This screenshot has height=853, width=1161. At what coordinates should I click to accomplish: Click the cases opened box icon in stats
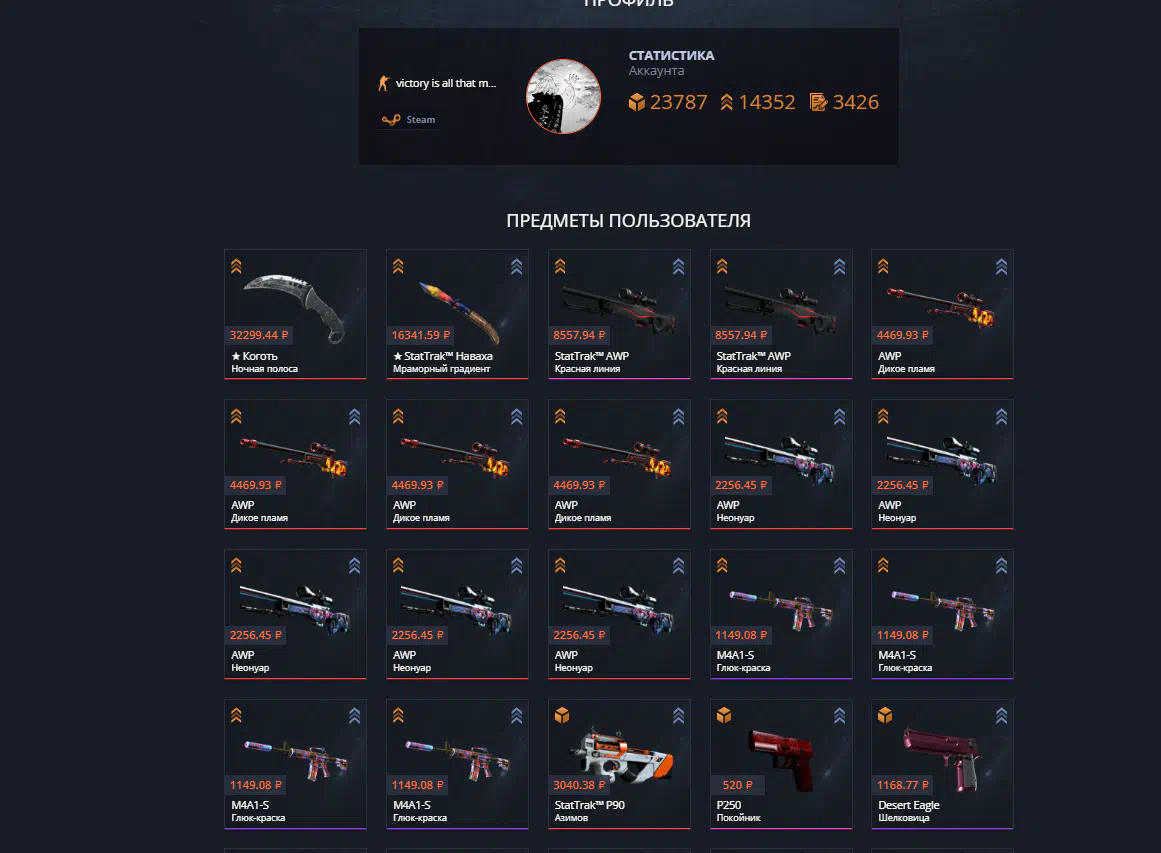[636, 102]
